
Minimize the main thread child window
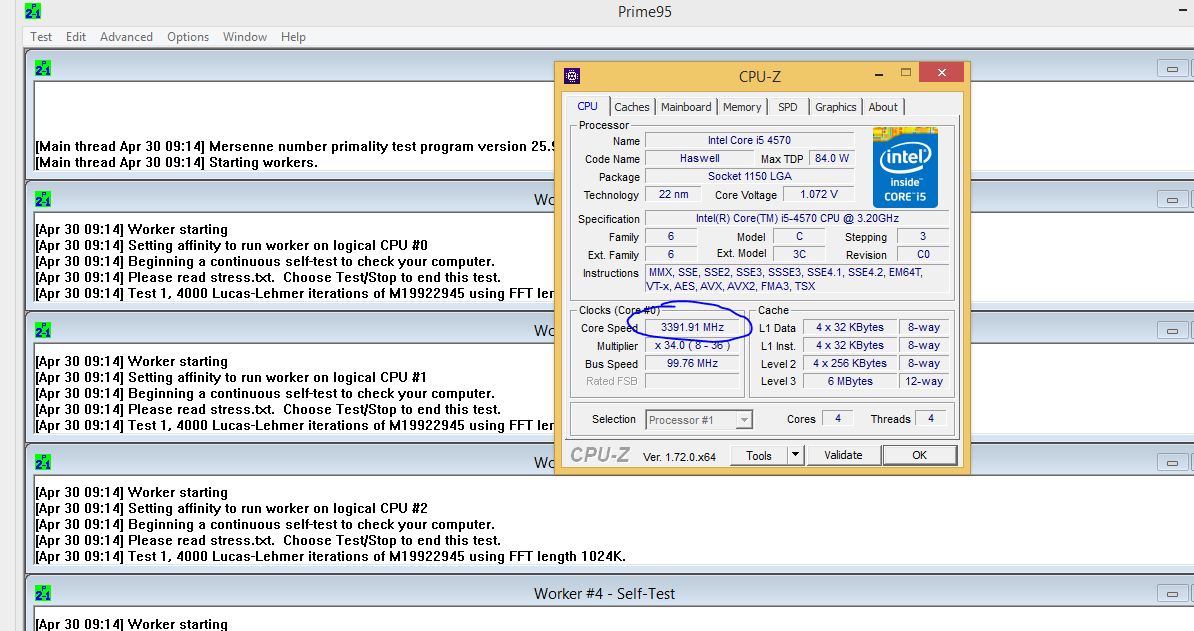tap(1172, 69)
